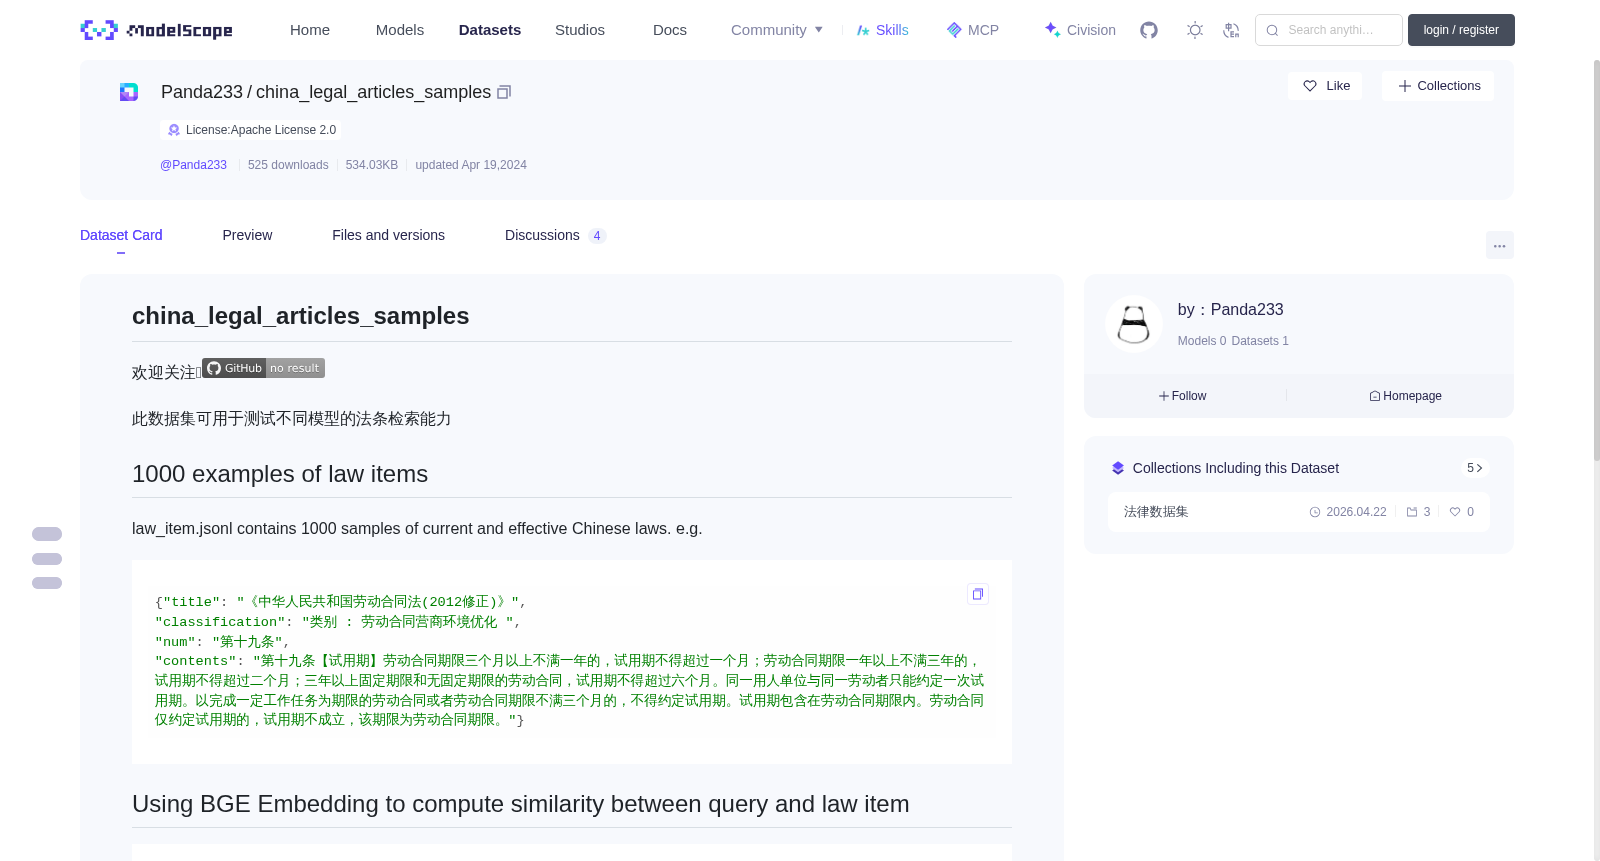Viewport: 1600px width, 861px height.
Task: Click the search magnifier icon
Action: (1272, 30)
